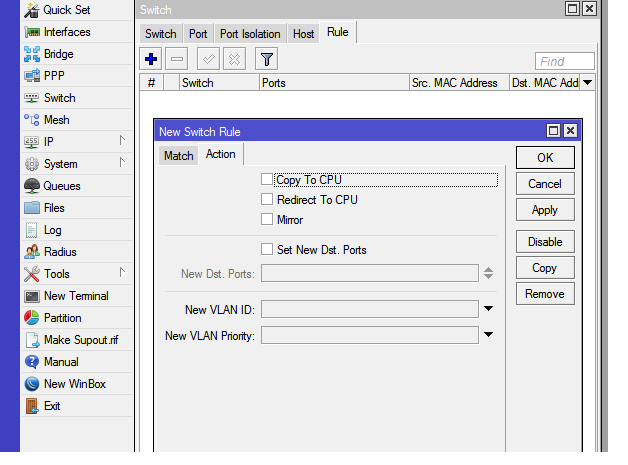This screenshot has height=465, width=628.
Task: Add a new rule with the plus icon
Action: 151,59
